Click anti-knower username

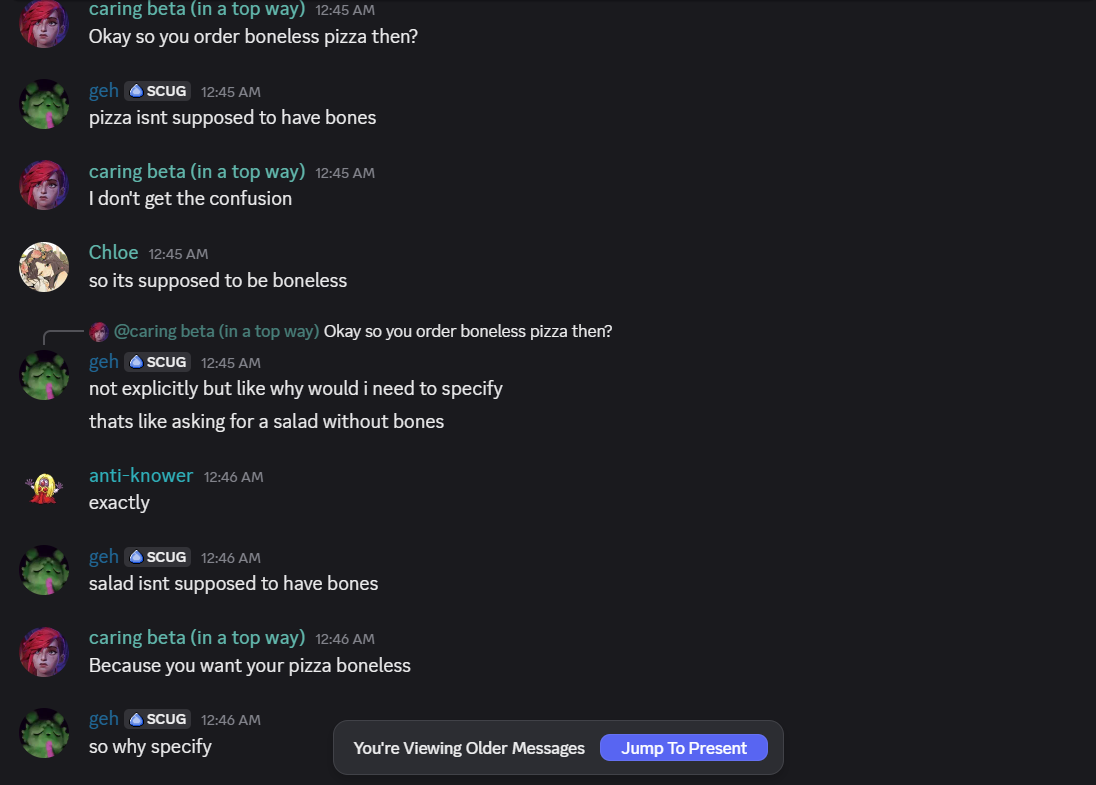(x=141, y=476)
